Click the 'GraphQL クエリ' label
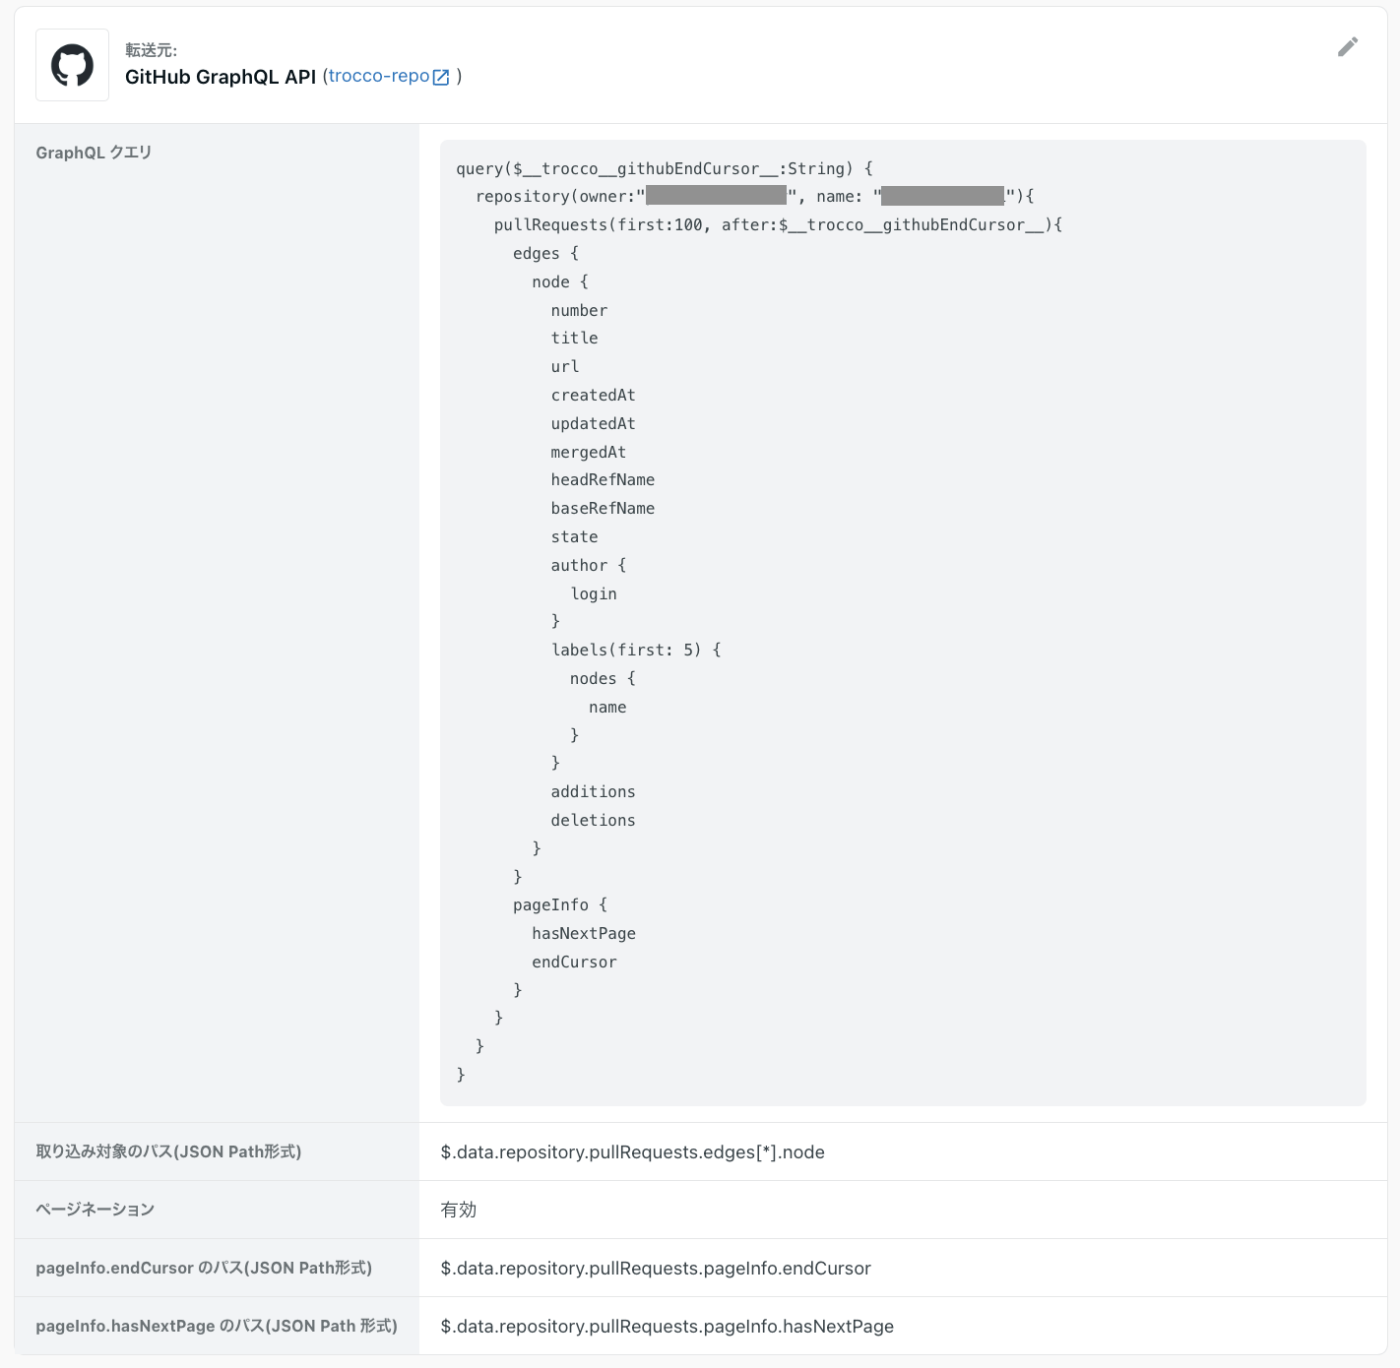Viewport: 1400px width, 1368px height. (94, 152)
